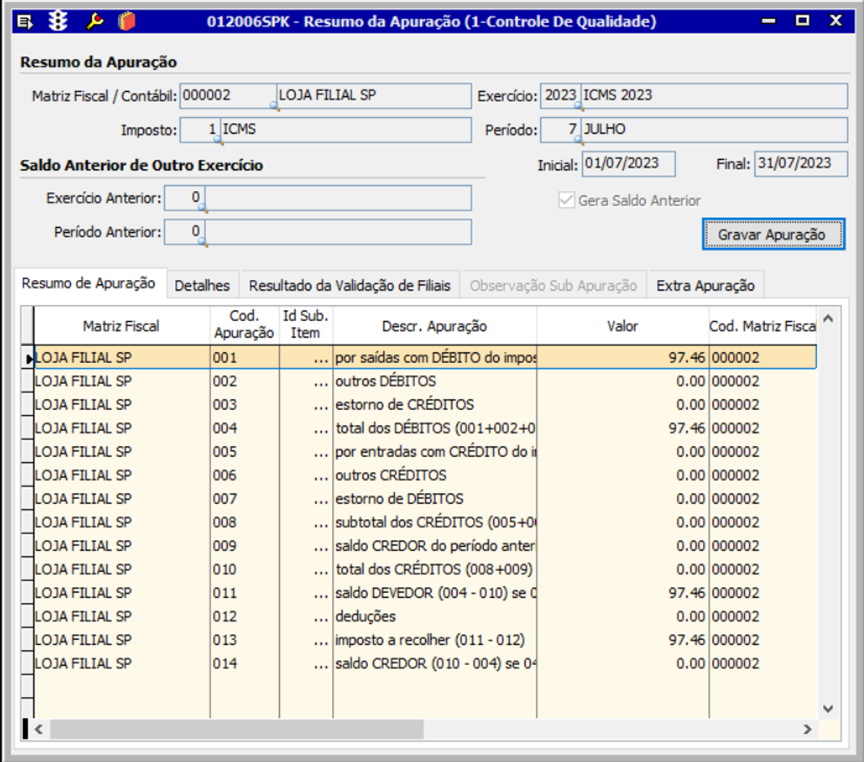Screen dimensions: 864x762
Task: Click the grid's horizontal scrollbar right arrow
Action: click(807, 730)
